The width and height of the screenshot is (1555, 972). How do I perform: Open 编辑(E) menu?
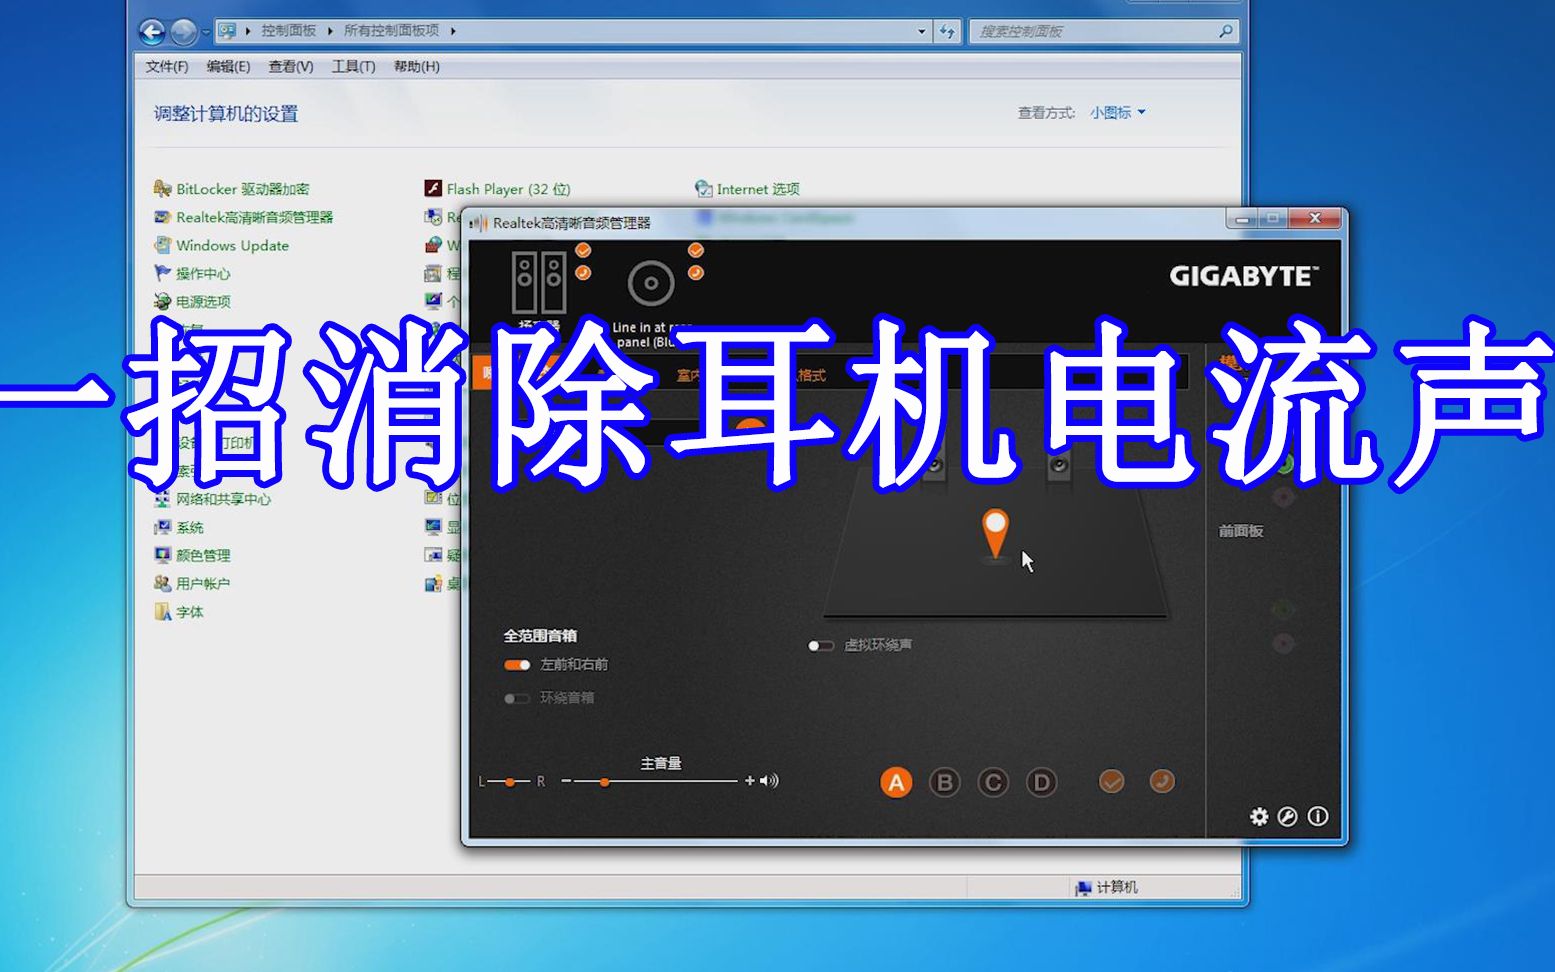click(228, 67)
